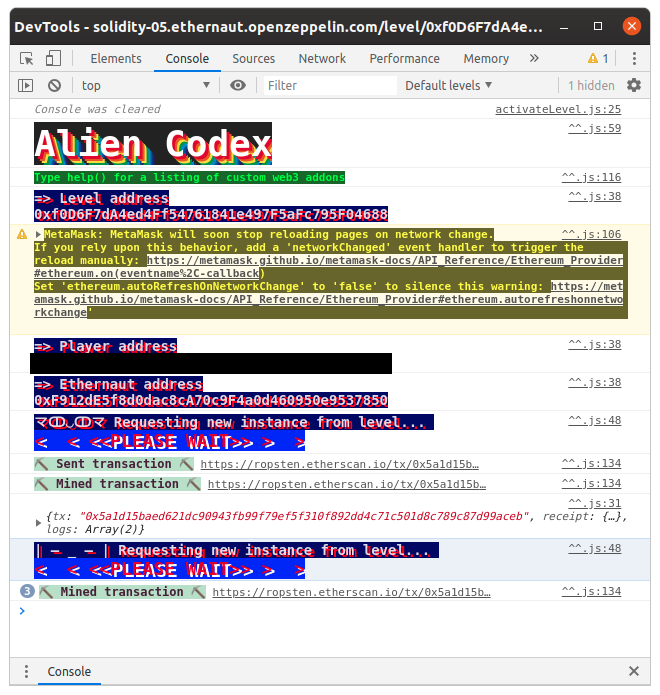
Task: Click the MetaMask warning triangle icon
Action: coord(22,234)
